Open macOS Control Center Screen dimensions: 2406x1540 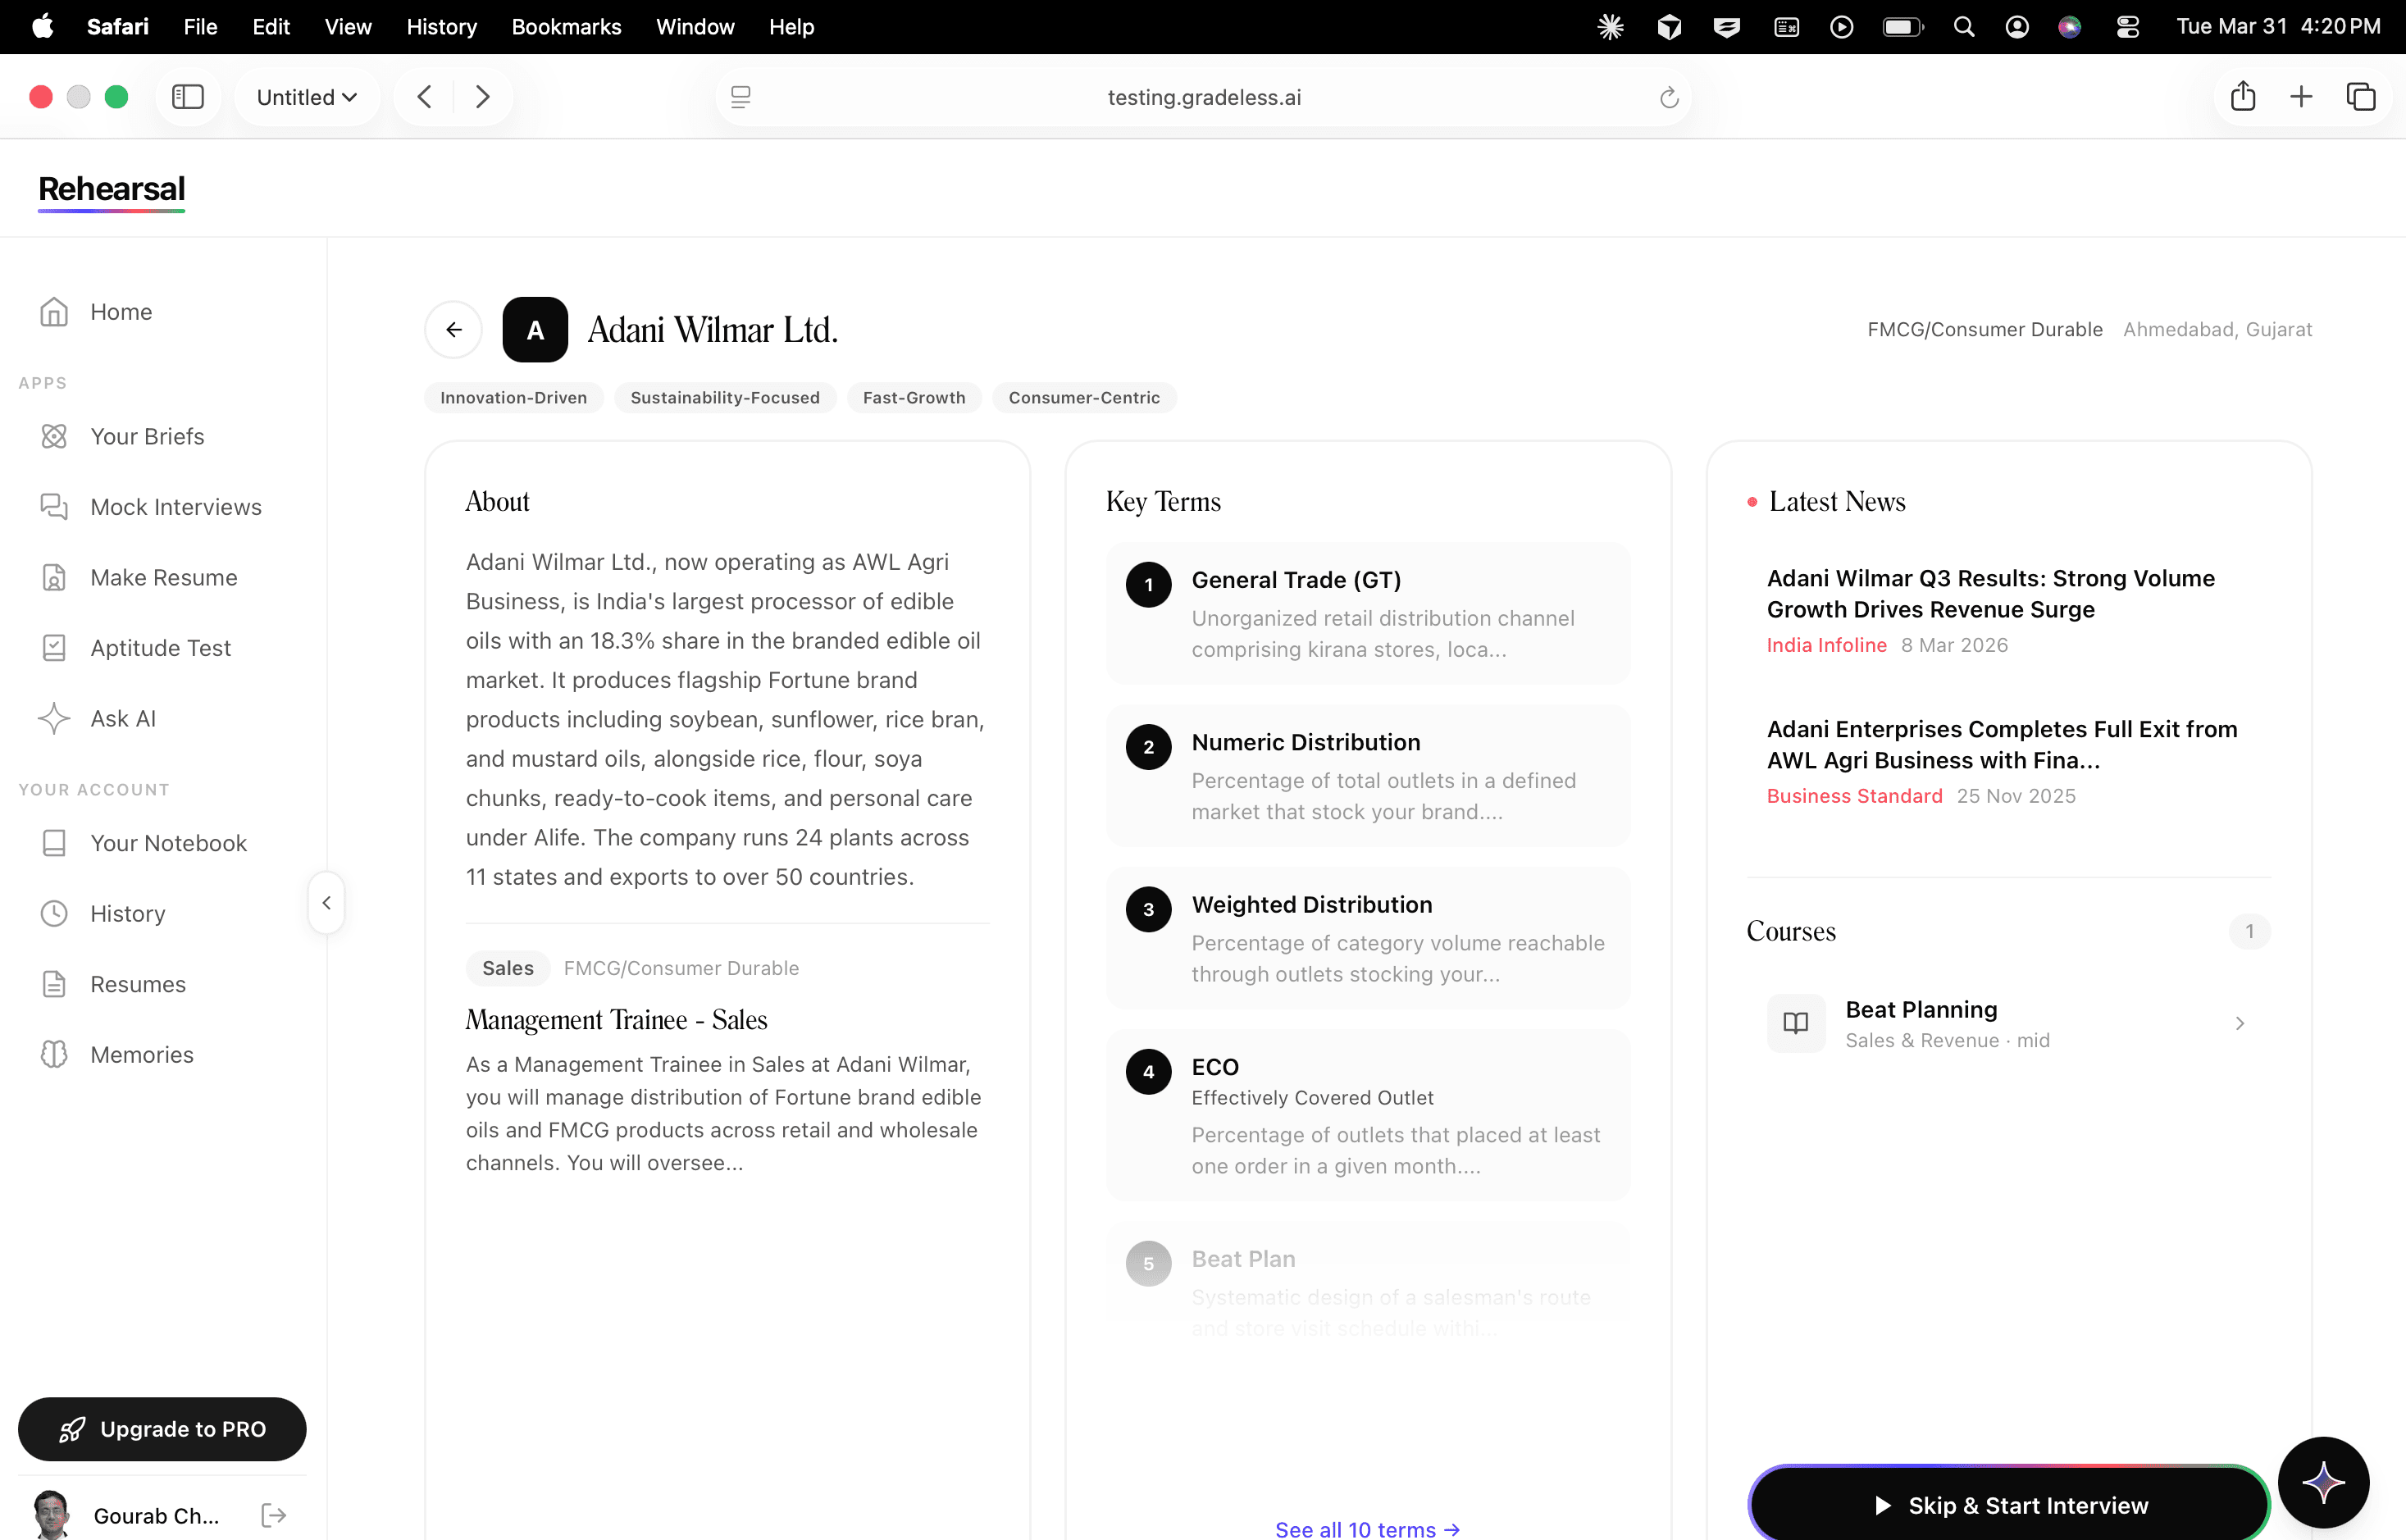[2128, 27]
